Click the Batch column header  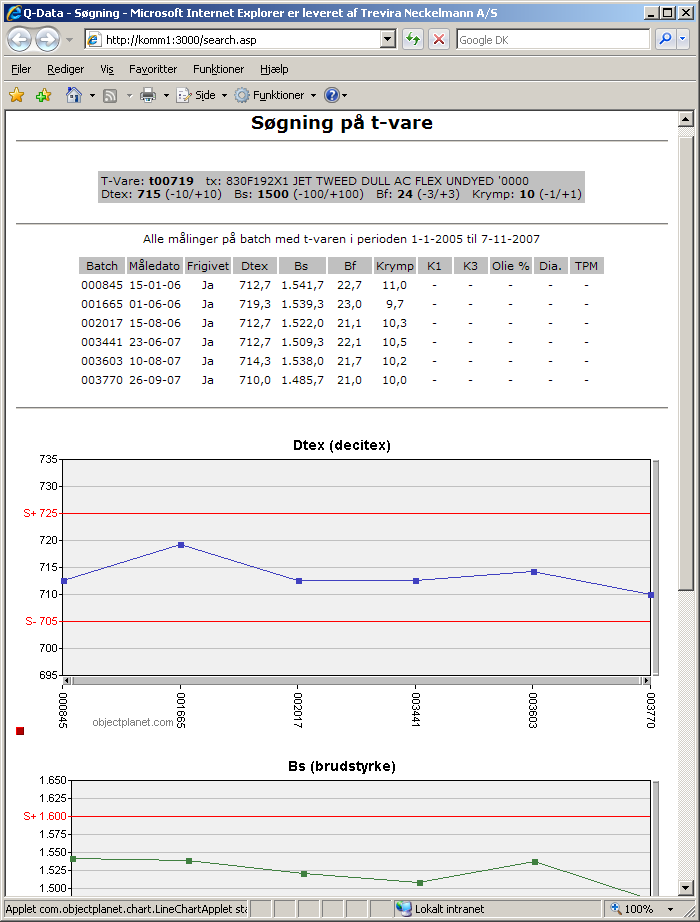tap(102, 266)
